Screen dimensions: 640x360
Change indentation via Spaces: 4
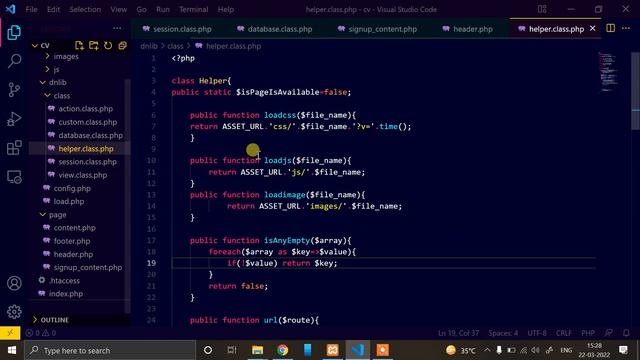(x=503, y=333)
